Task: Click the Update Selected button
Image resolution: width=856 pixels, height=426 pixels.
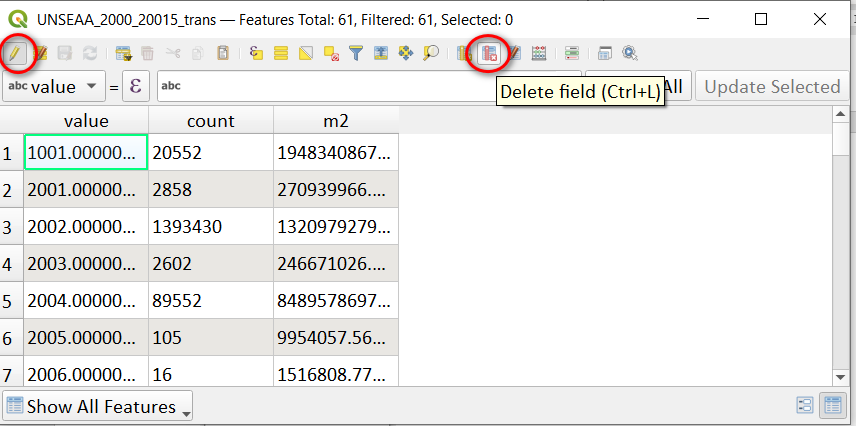Action: (772, 86)
